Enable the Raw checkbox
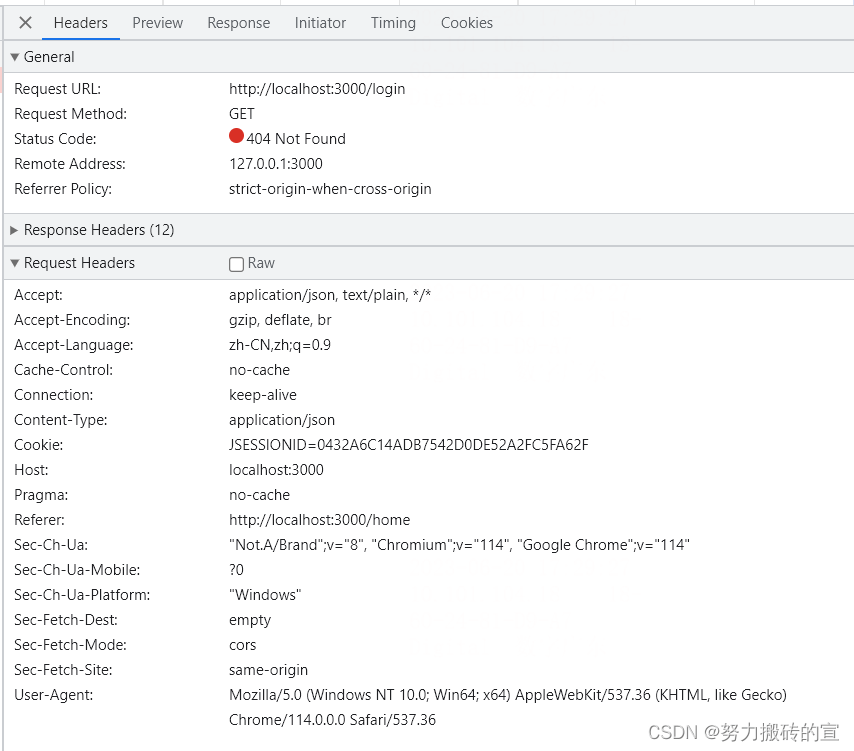The height and width of the screenshot is (751, 854). click(237, 264)
